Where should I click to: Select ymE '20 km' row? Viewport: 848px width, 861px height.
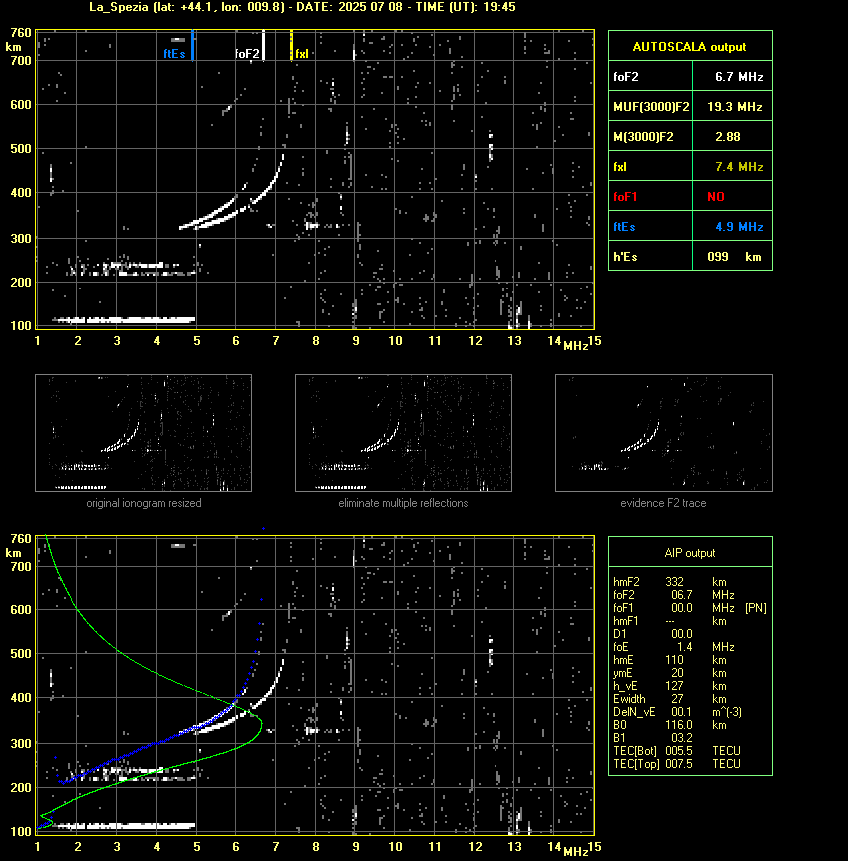pos(670,673)
